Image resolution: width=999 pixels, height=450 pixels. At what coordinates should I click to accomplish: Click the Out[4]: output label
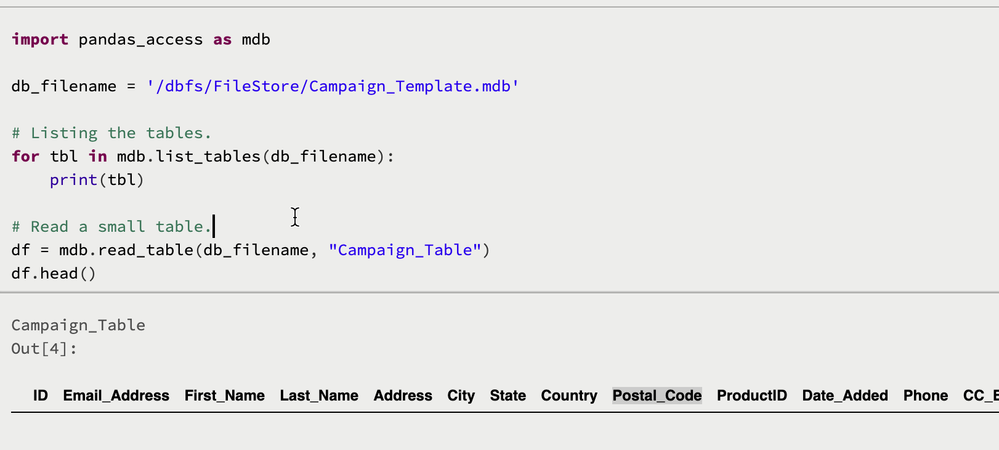44,349
